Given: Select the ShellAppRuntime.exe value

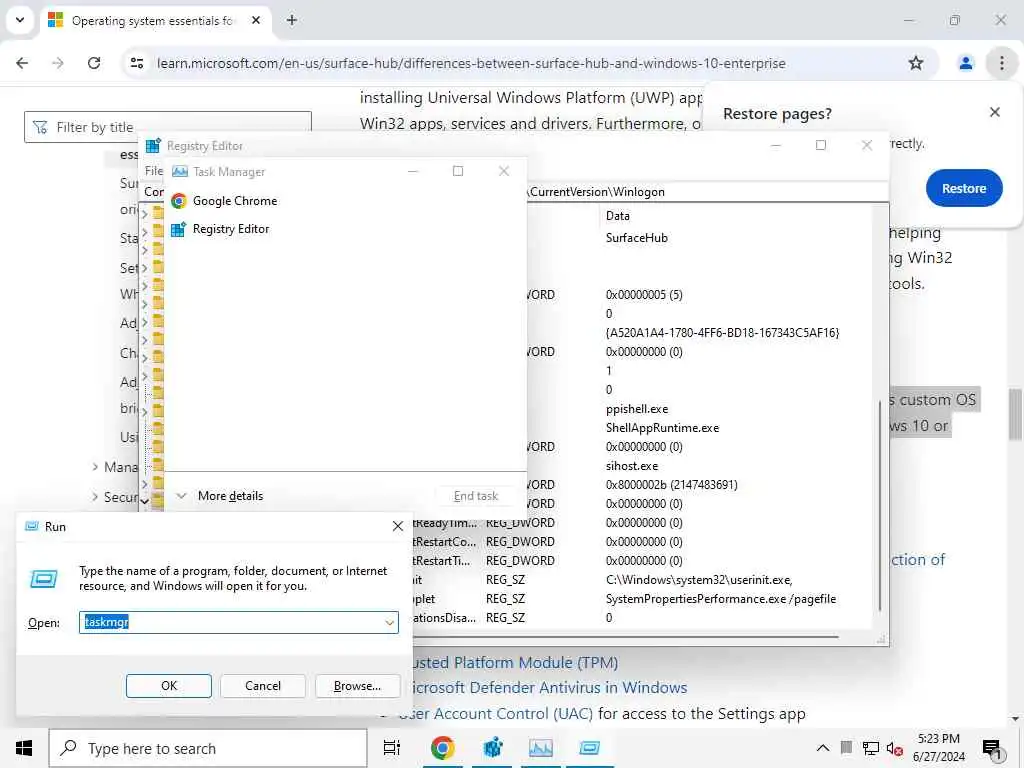Looking at the screenshot, I should point(662,428).
